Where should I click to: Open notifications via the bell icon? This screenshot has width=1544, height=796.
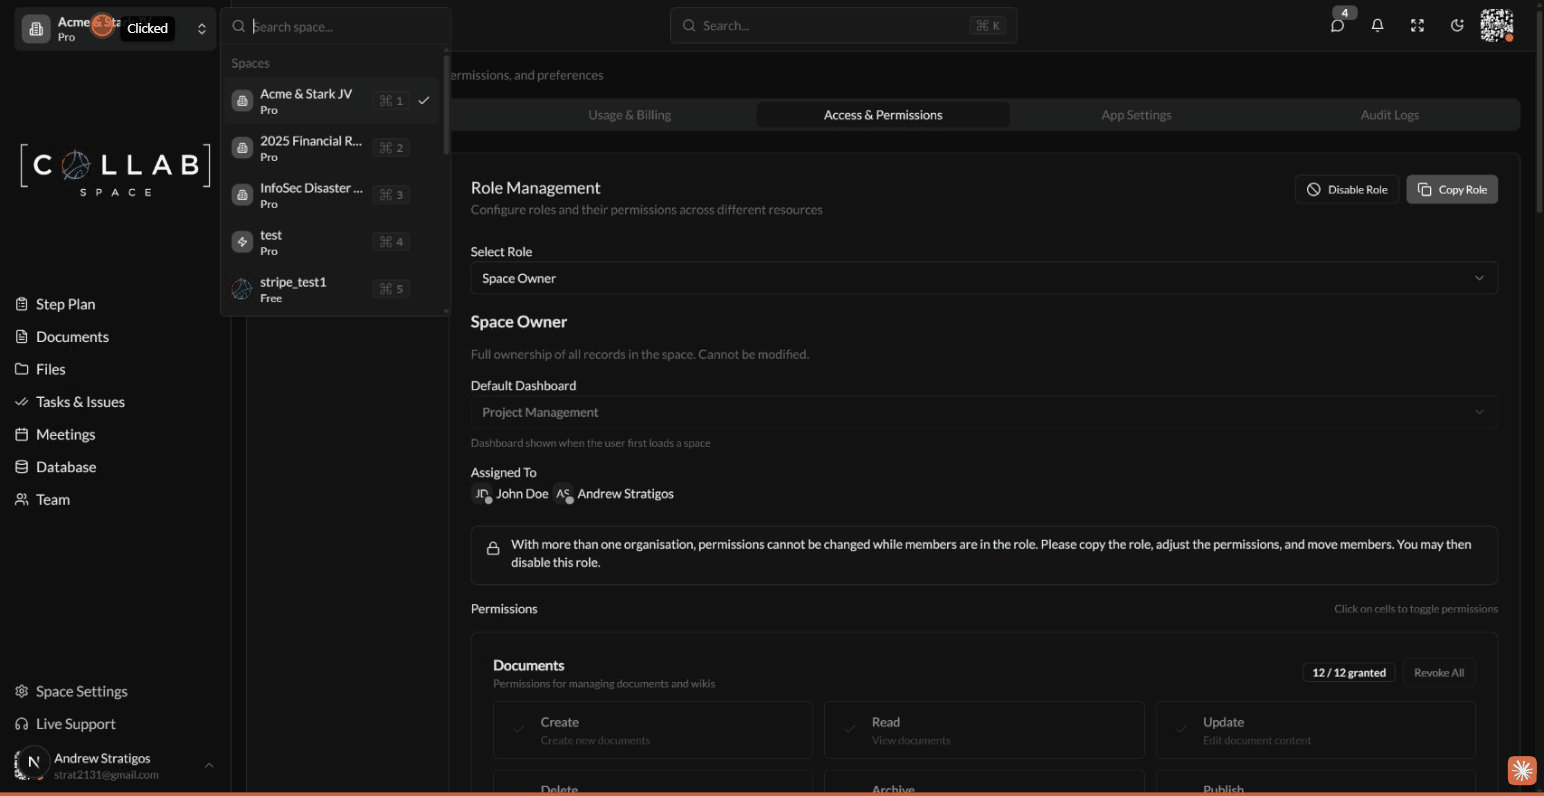coord(1377,25)
